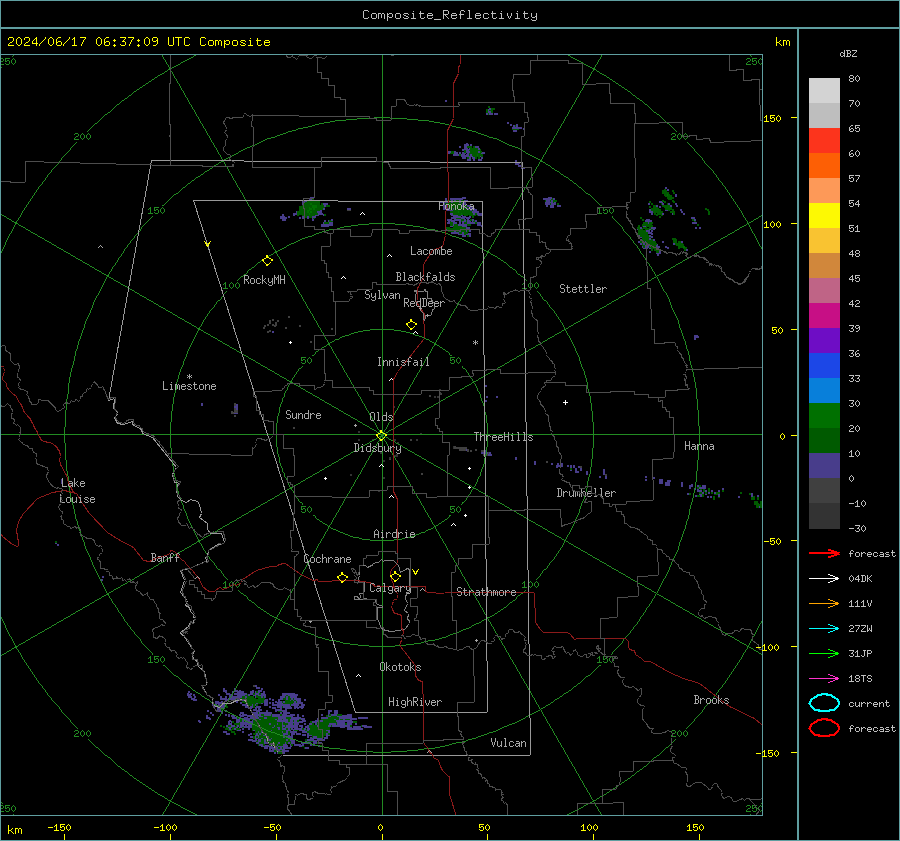Select the light blue 30-33 dBZ swatch

824,391
